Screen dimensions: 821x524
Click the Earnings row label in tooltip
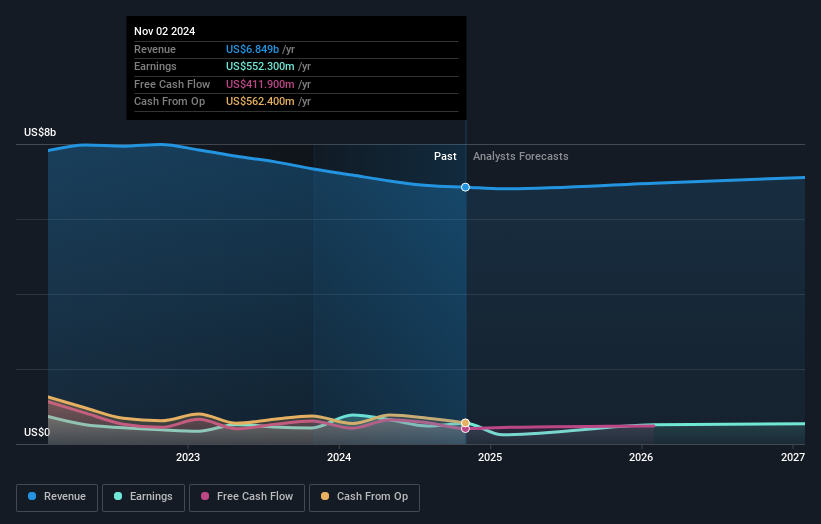click(x=155, y=66)
